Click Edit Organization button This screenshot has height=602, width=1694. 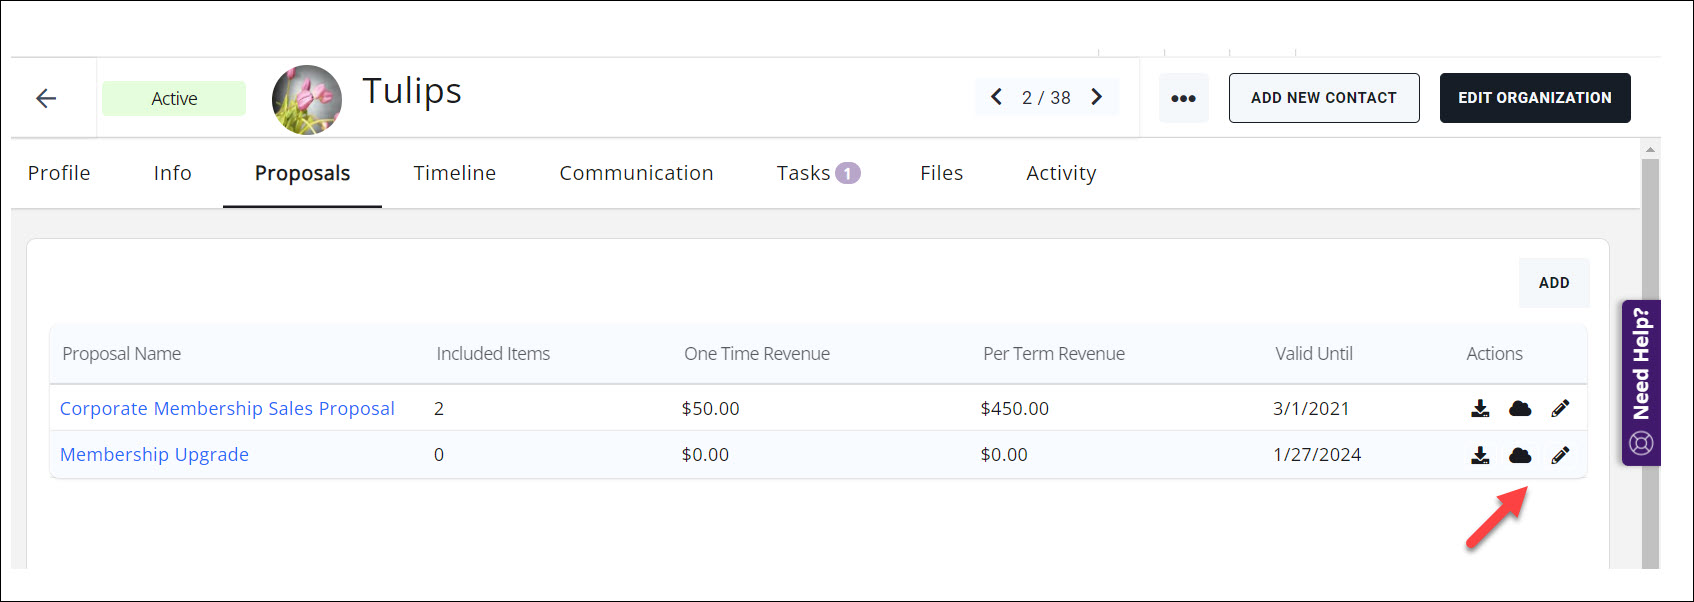(1534, 98)
